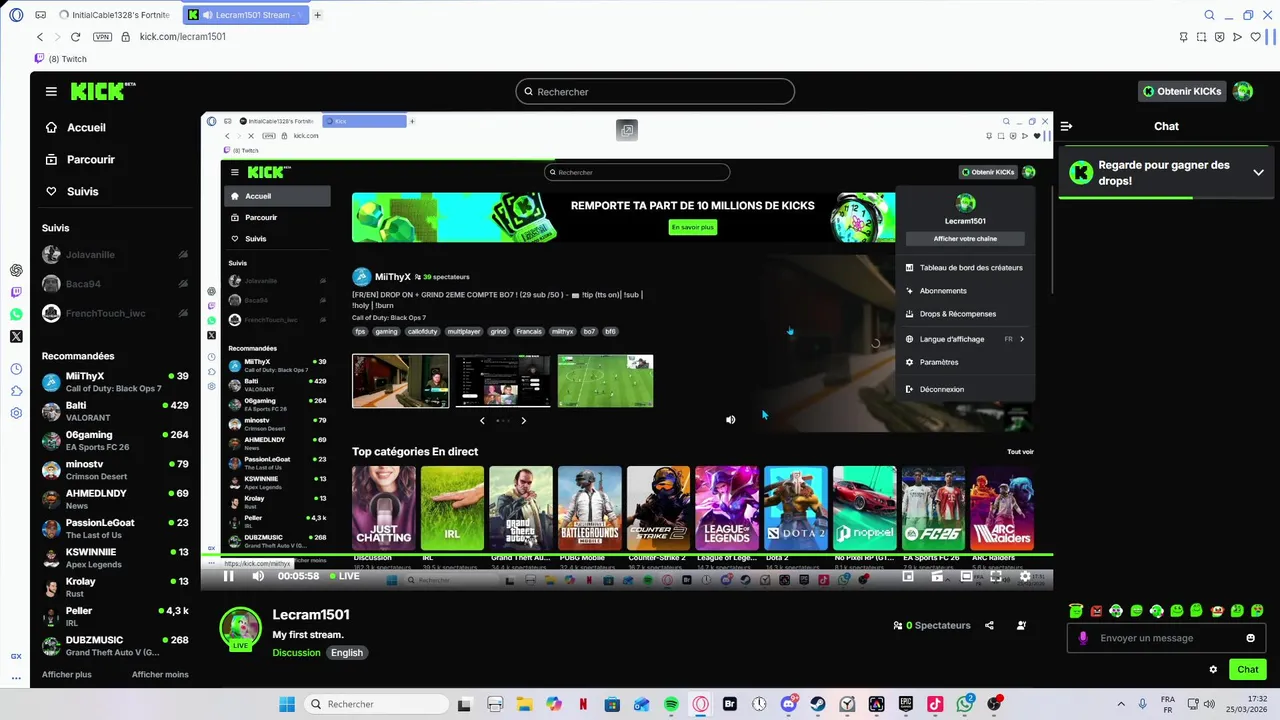1280x720 pixels.
Task: Open X (Twitter) in the Opera sidebar
Action: tap(16, 336)
